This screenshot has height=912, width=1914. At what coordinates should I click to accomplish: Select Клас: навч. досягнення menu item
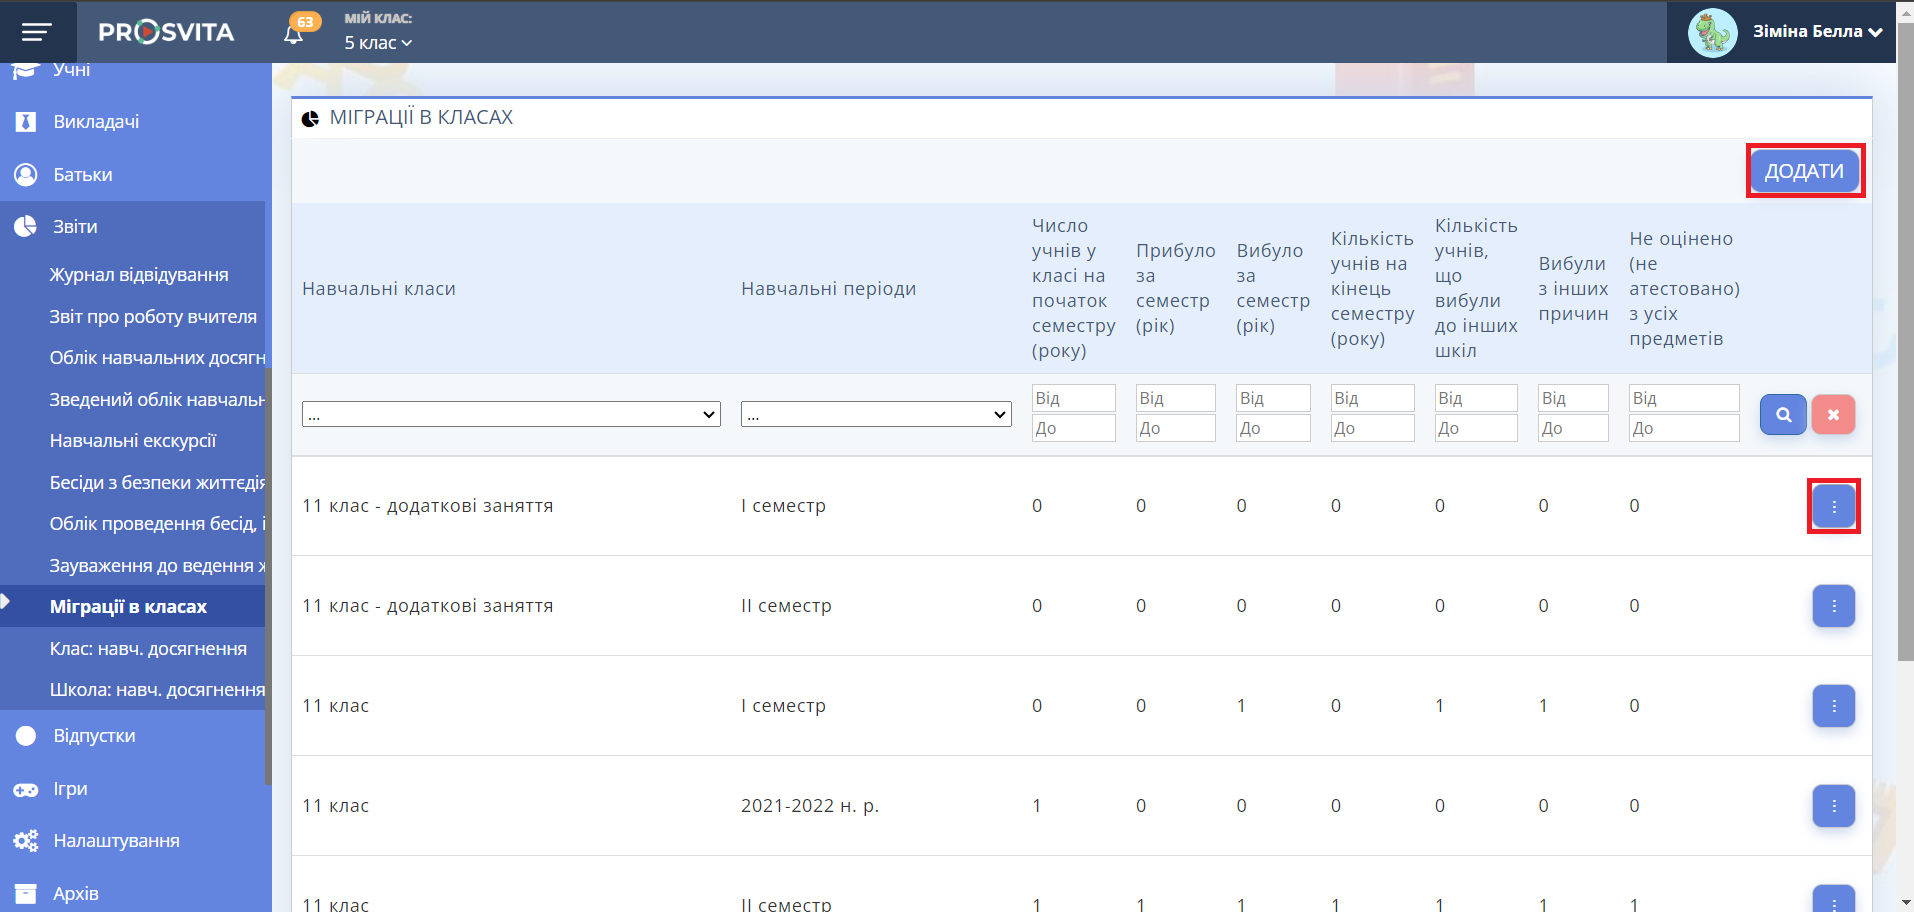click(148, 649)
